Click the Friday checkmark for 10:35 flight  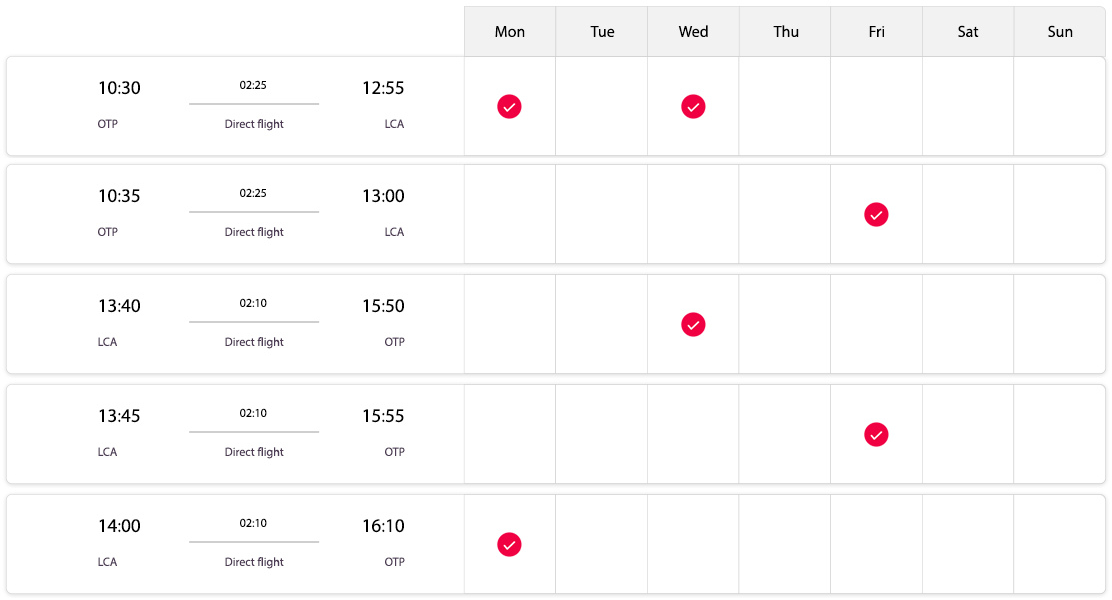click(876, 214)
